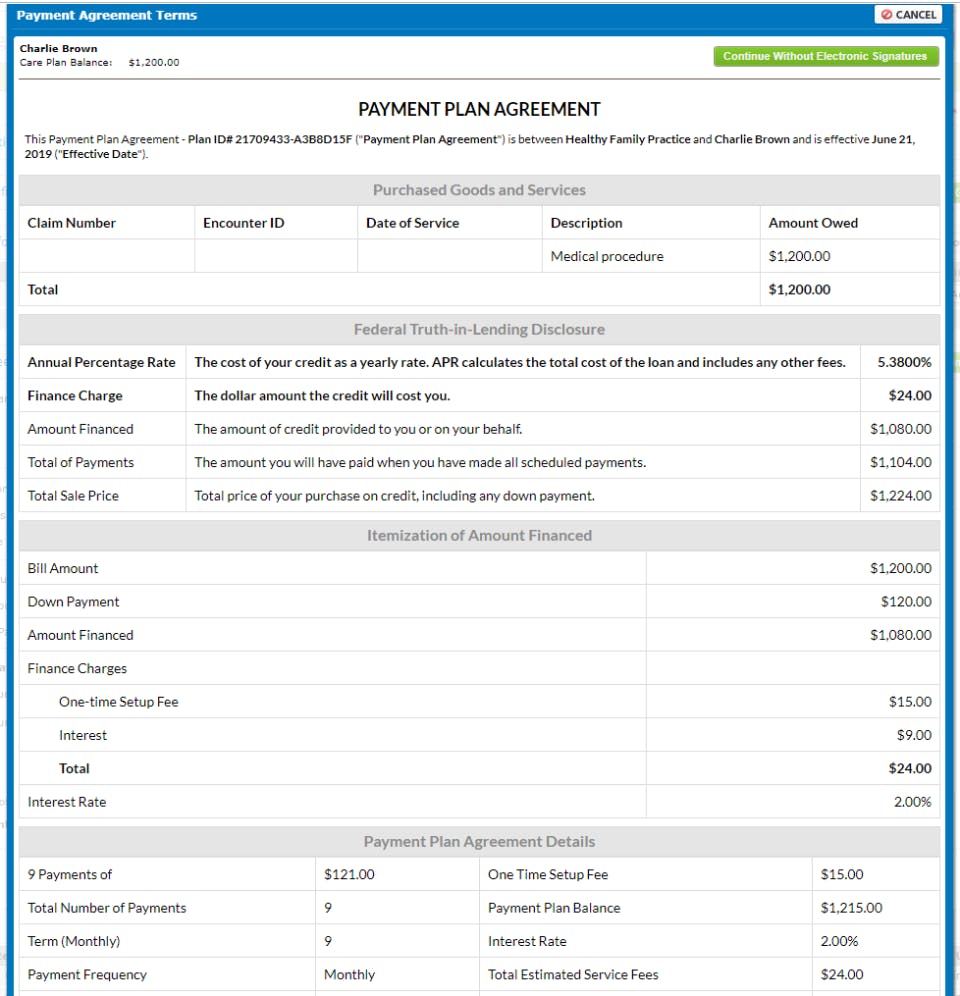Click the CANCEL button
This screenshot has width=960, height=996.
(x=909, y=15)
